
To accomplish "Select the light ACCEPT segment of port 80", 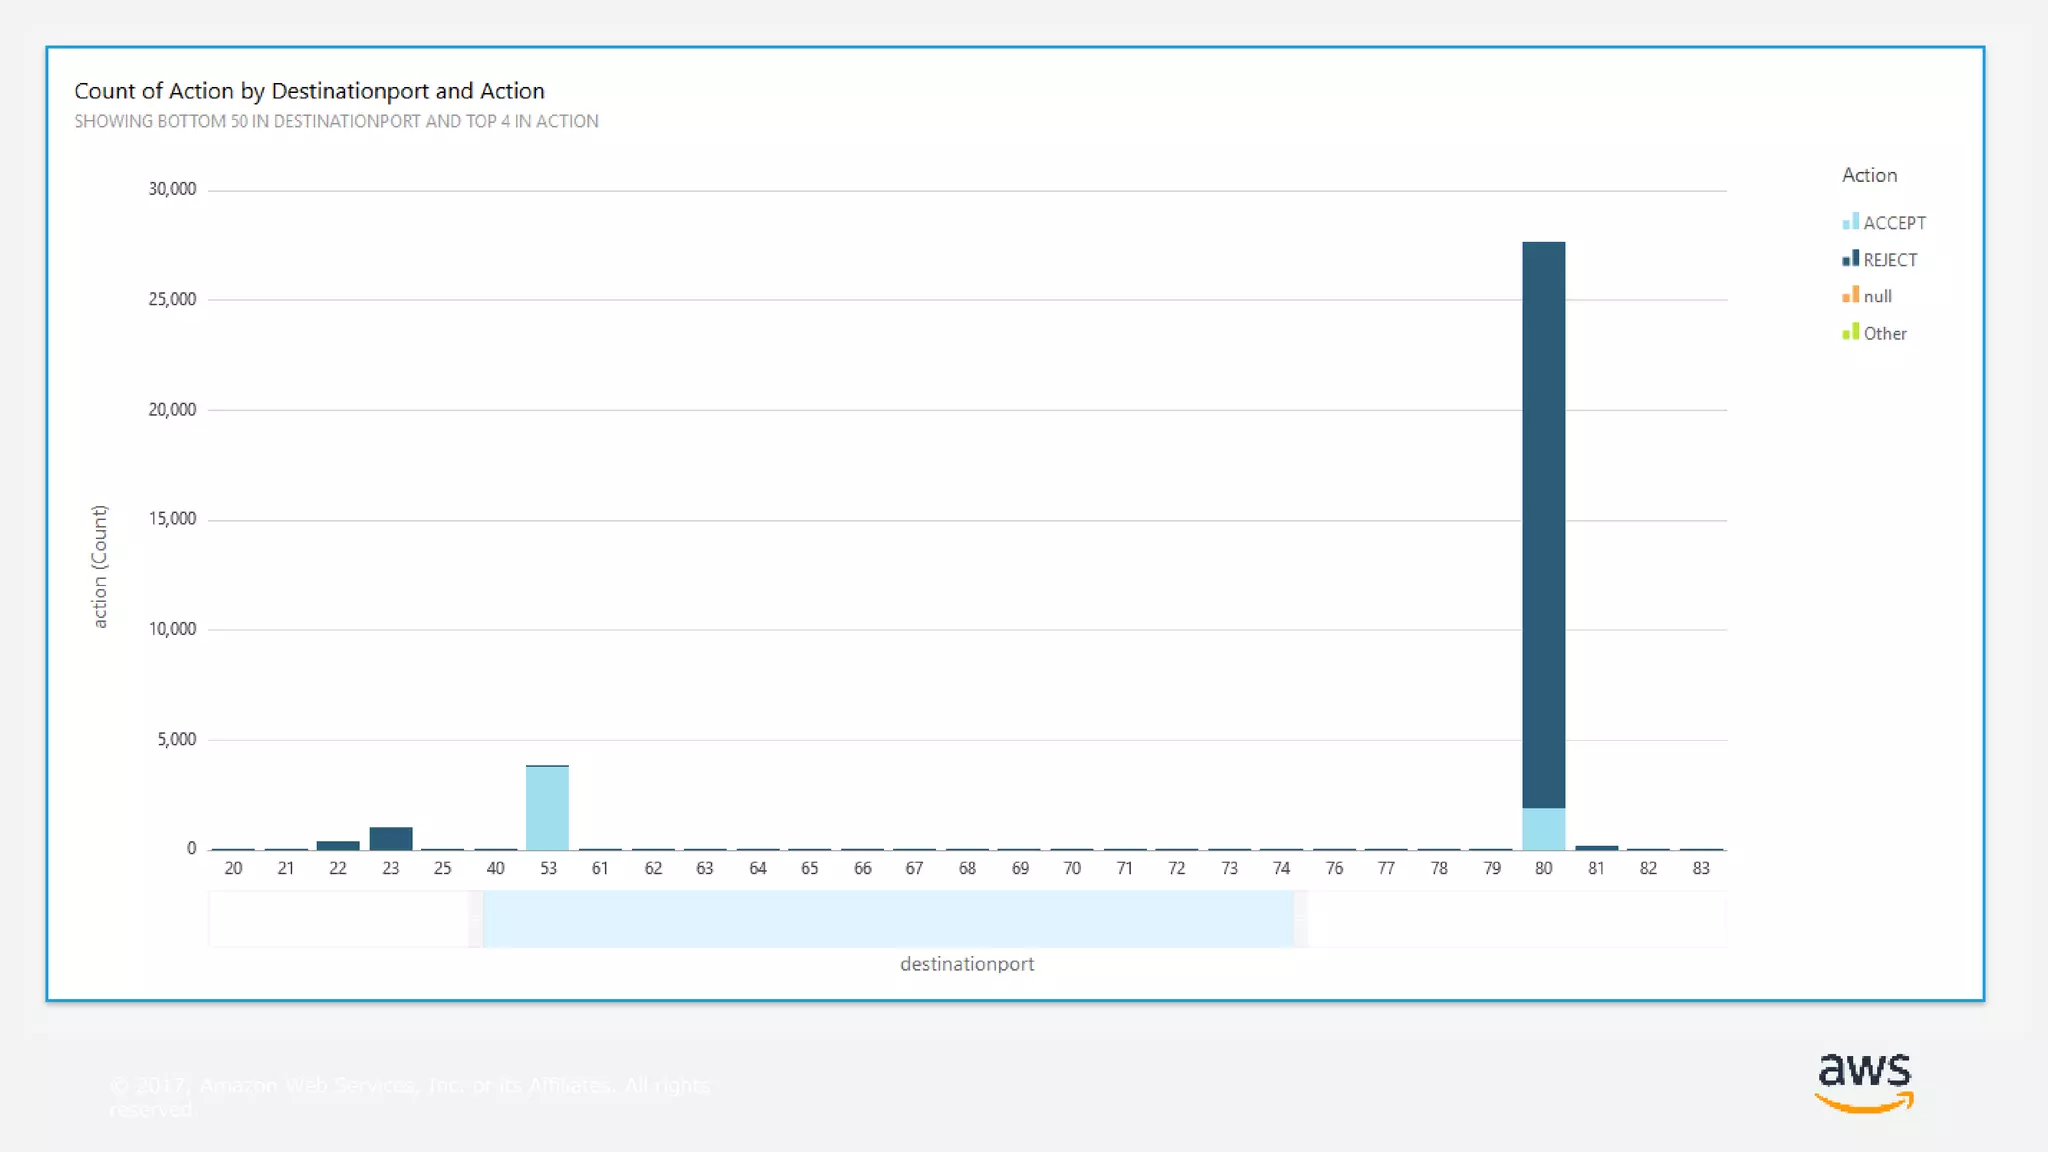I will coord(1543,829).
